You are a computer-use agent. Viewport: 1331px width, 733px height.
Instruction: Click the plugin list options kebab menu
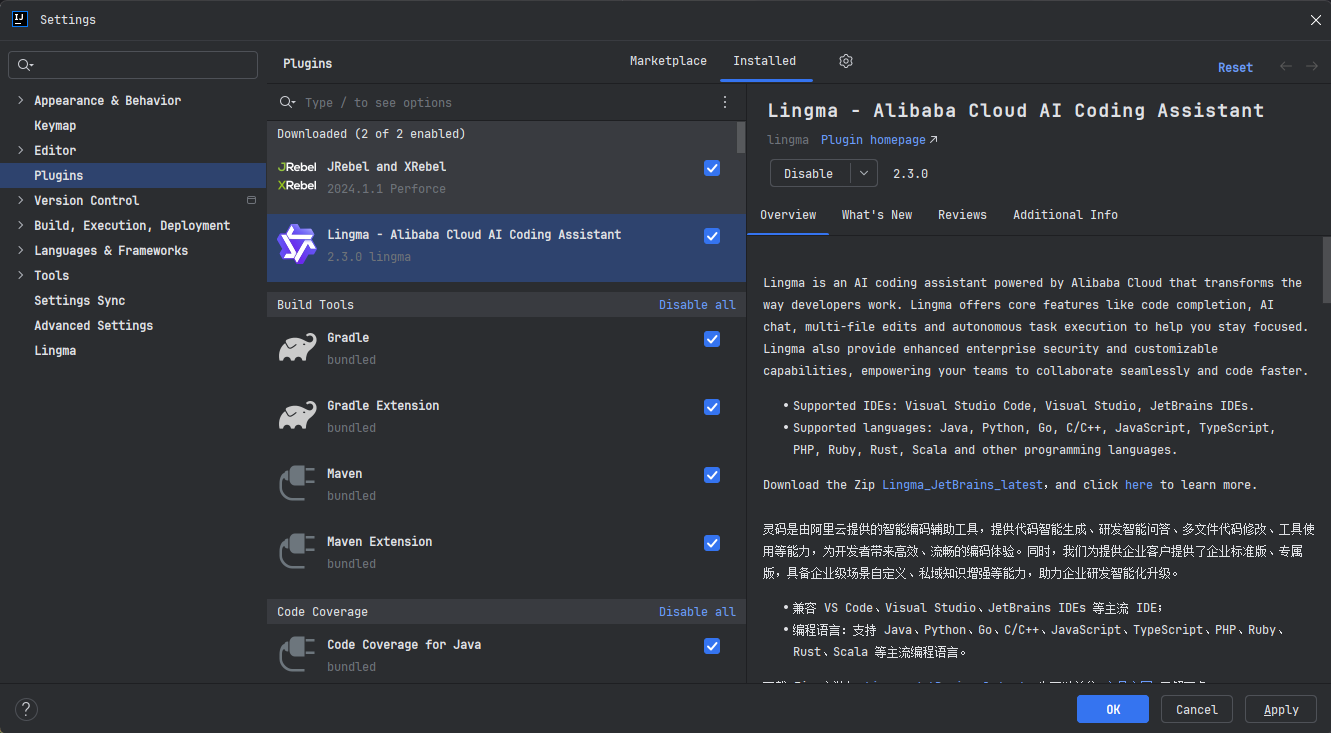726,102
